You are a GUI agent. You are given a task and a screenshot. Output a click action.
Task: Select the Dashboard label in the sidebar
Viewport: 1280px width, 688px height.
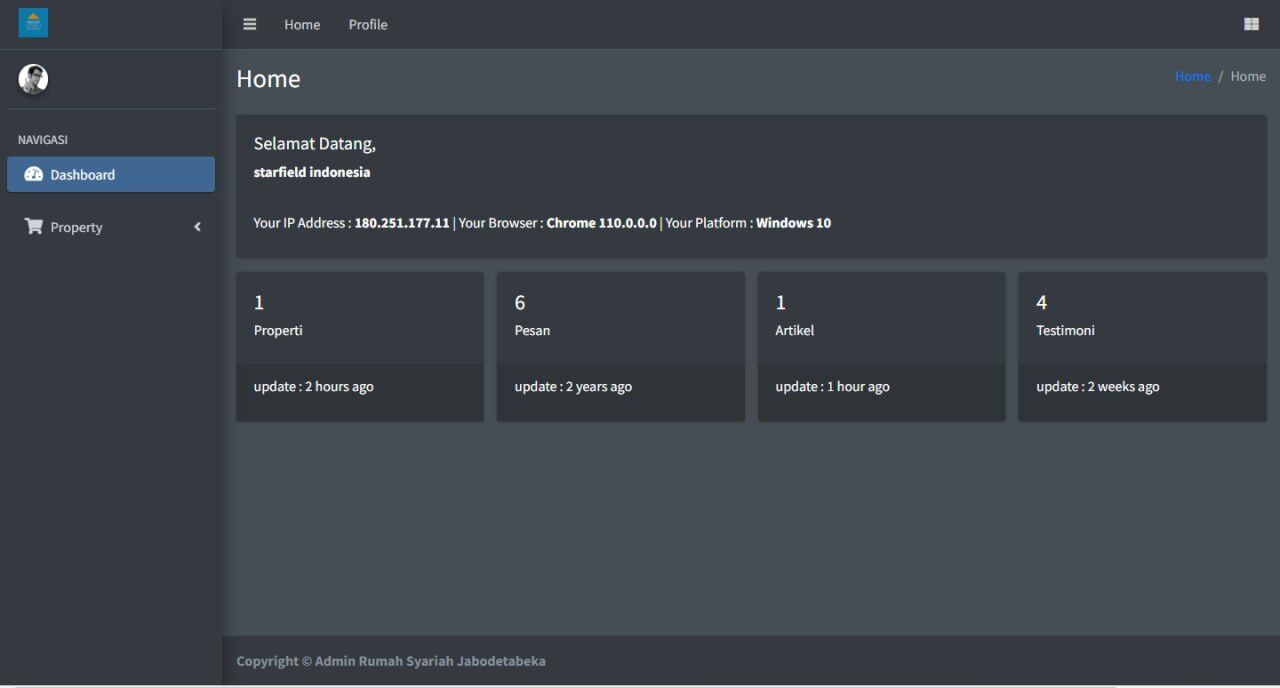pyautogui.click(x=83, y=174)
